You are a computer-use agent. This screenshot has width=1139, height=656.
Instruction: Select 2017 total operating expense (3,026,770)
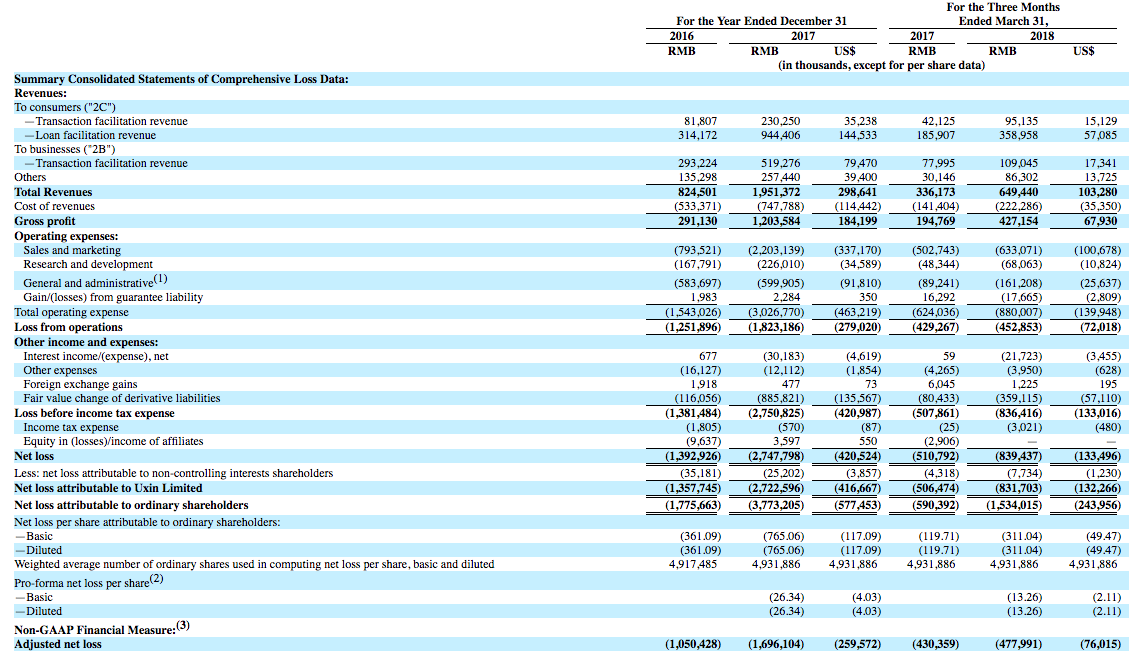coord(776,312)
